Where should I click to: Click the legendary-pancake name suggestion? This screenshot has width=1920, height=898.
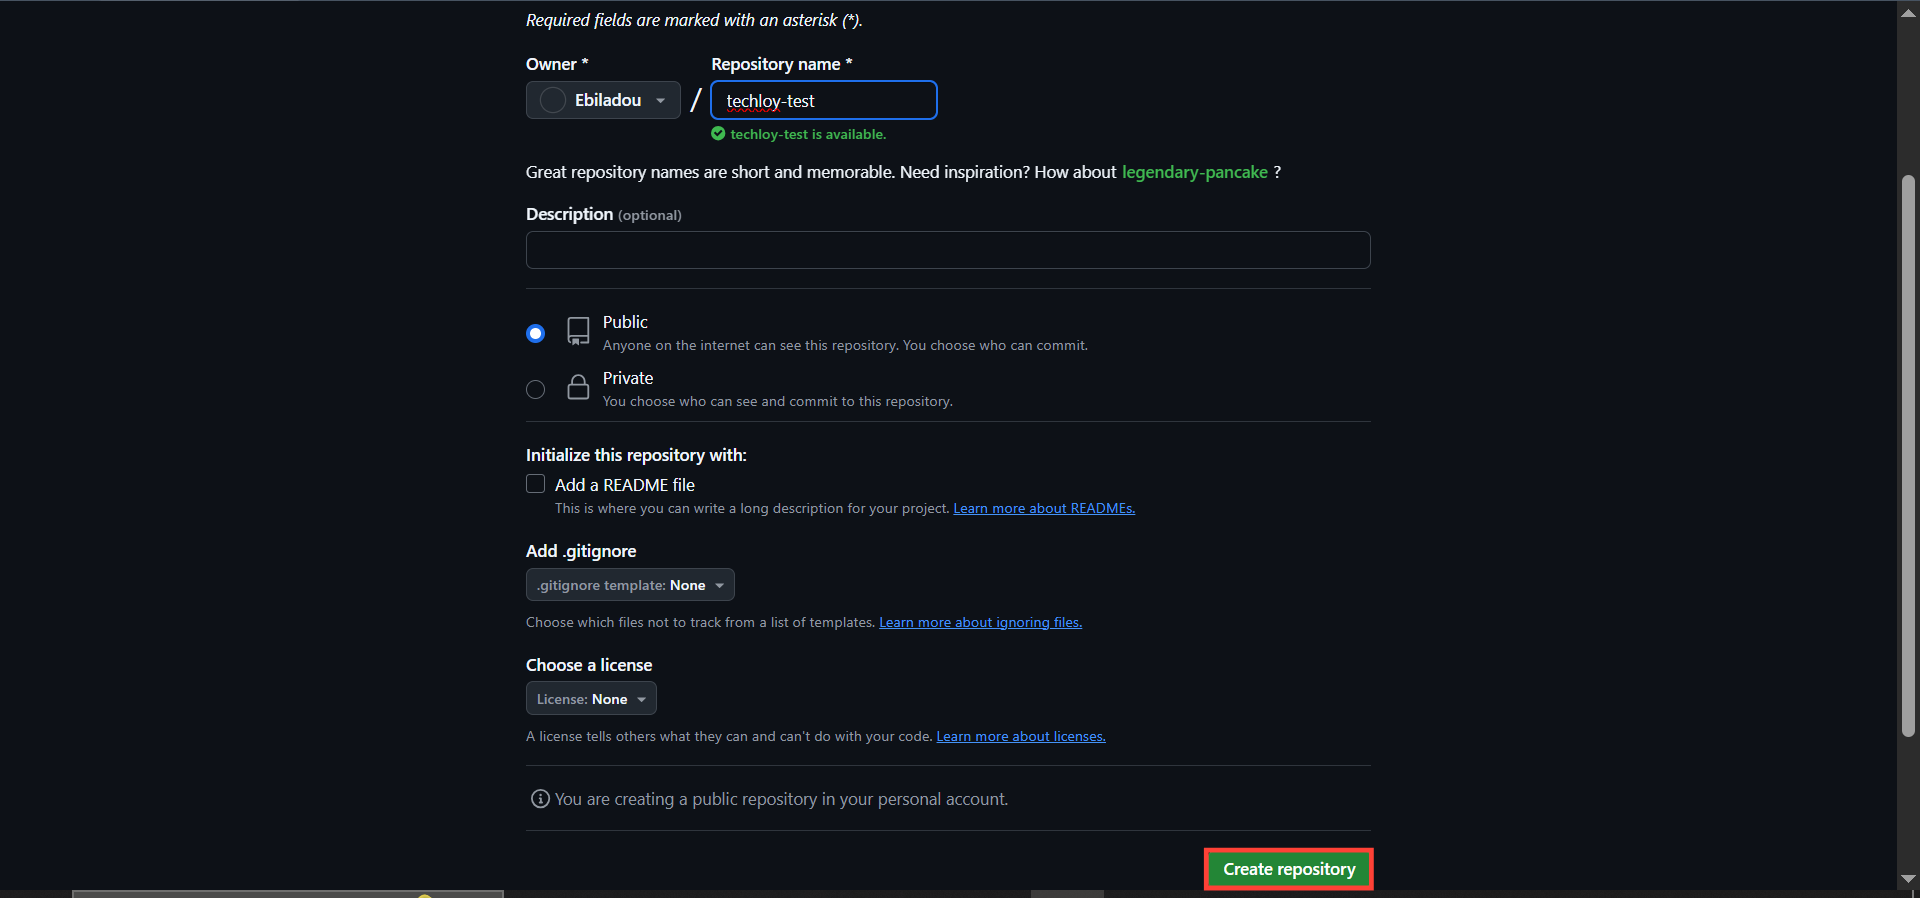click(1194, 172)
